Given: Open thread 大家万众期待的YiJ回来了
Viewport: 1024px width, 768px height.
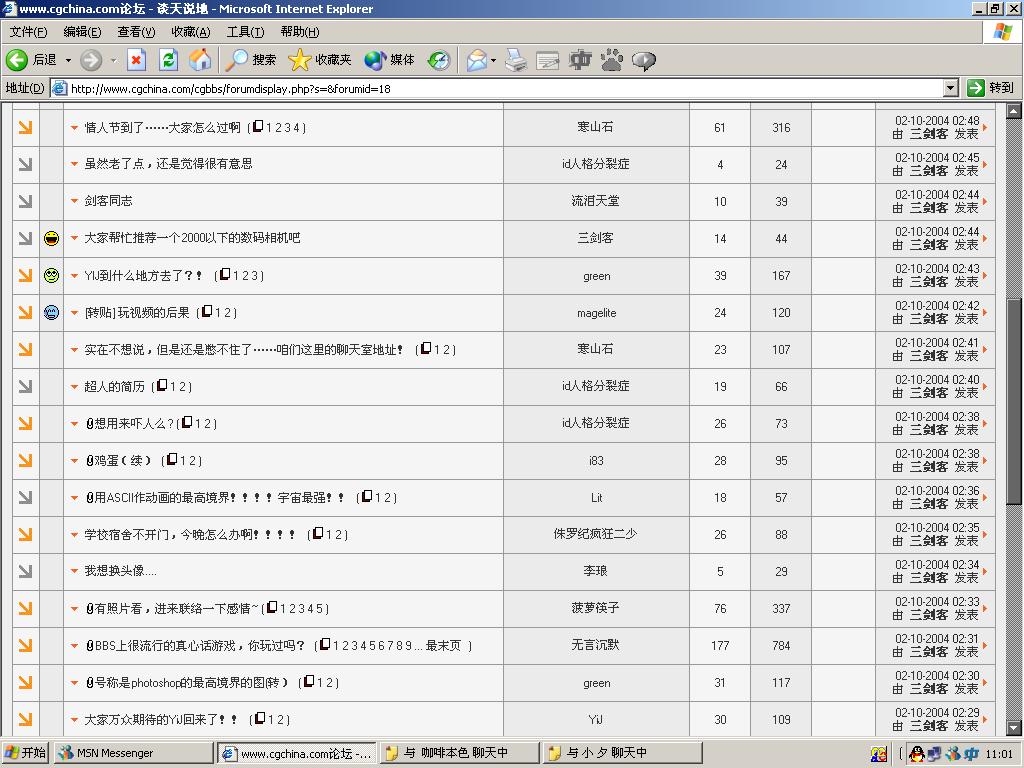Looking at the screenshot, I should [161, 720].
